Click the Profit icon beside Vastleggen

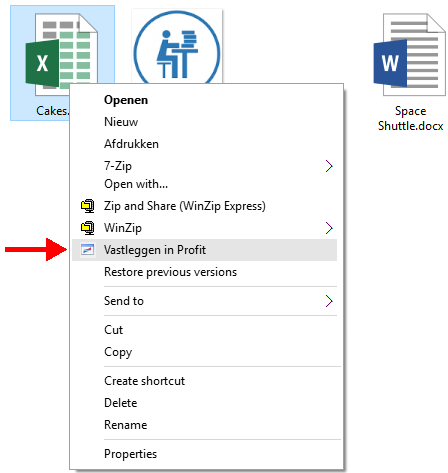pyautogui.click(x=88, y=250)
